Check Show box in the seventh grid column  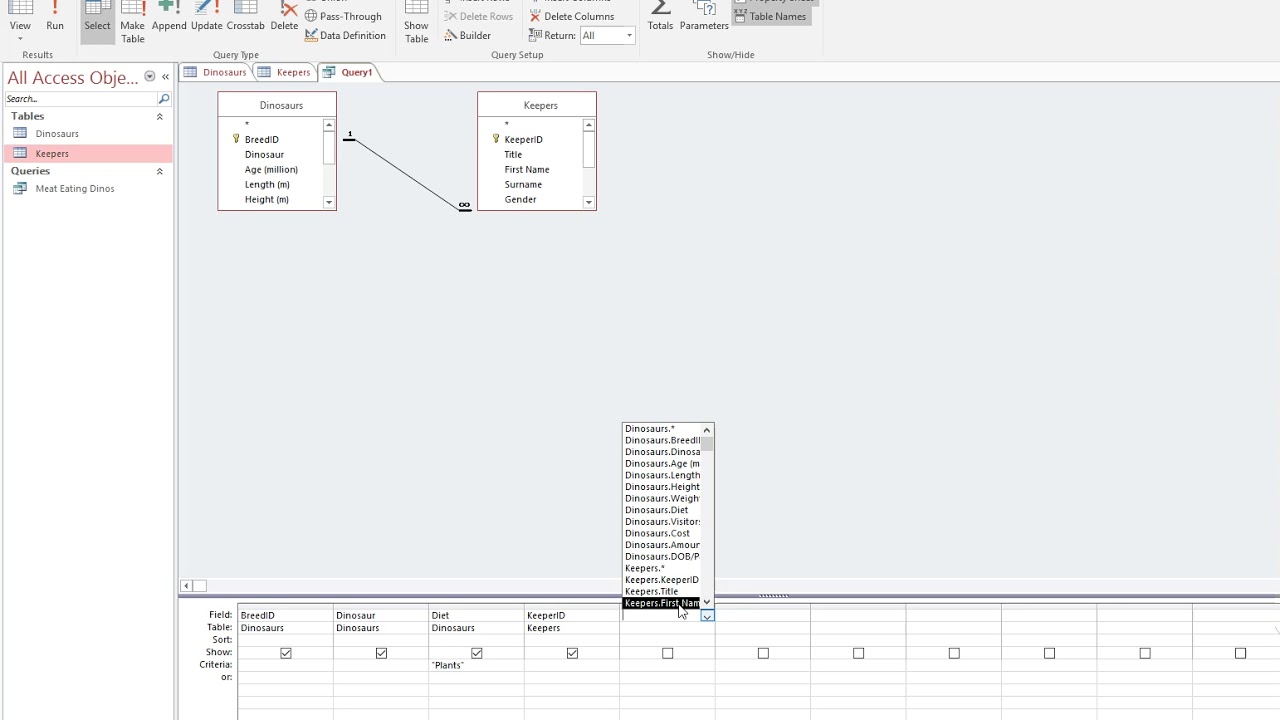859,653
